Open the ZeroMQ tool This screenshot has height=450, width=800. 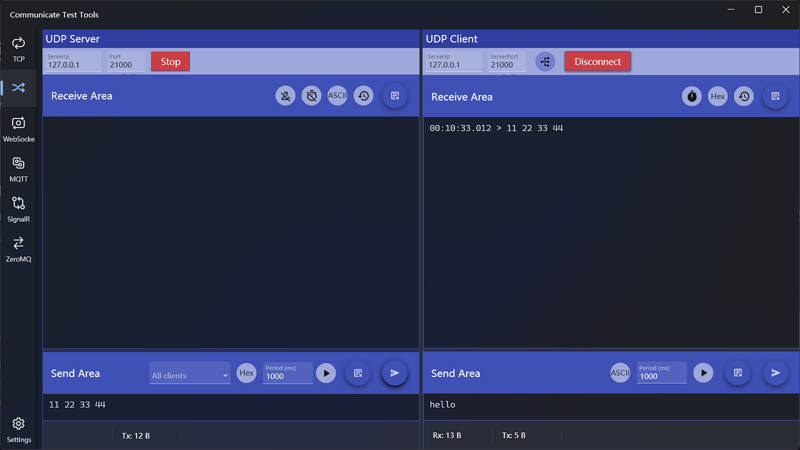tap(18, 248)
